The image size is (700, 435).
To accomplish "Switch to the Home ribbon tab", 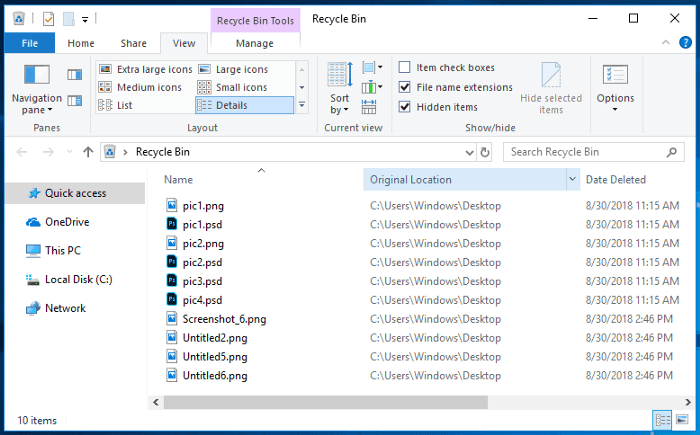I will coord(81,43).
